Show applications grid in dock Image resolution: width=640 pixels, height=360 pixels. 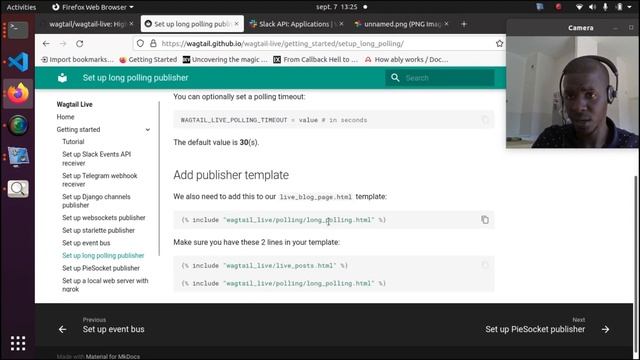click(18, 343)
